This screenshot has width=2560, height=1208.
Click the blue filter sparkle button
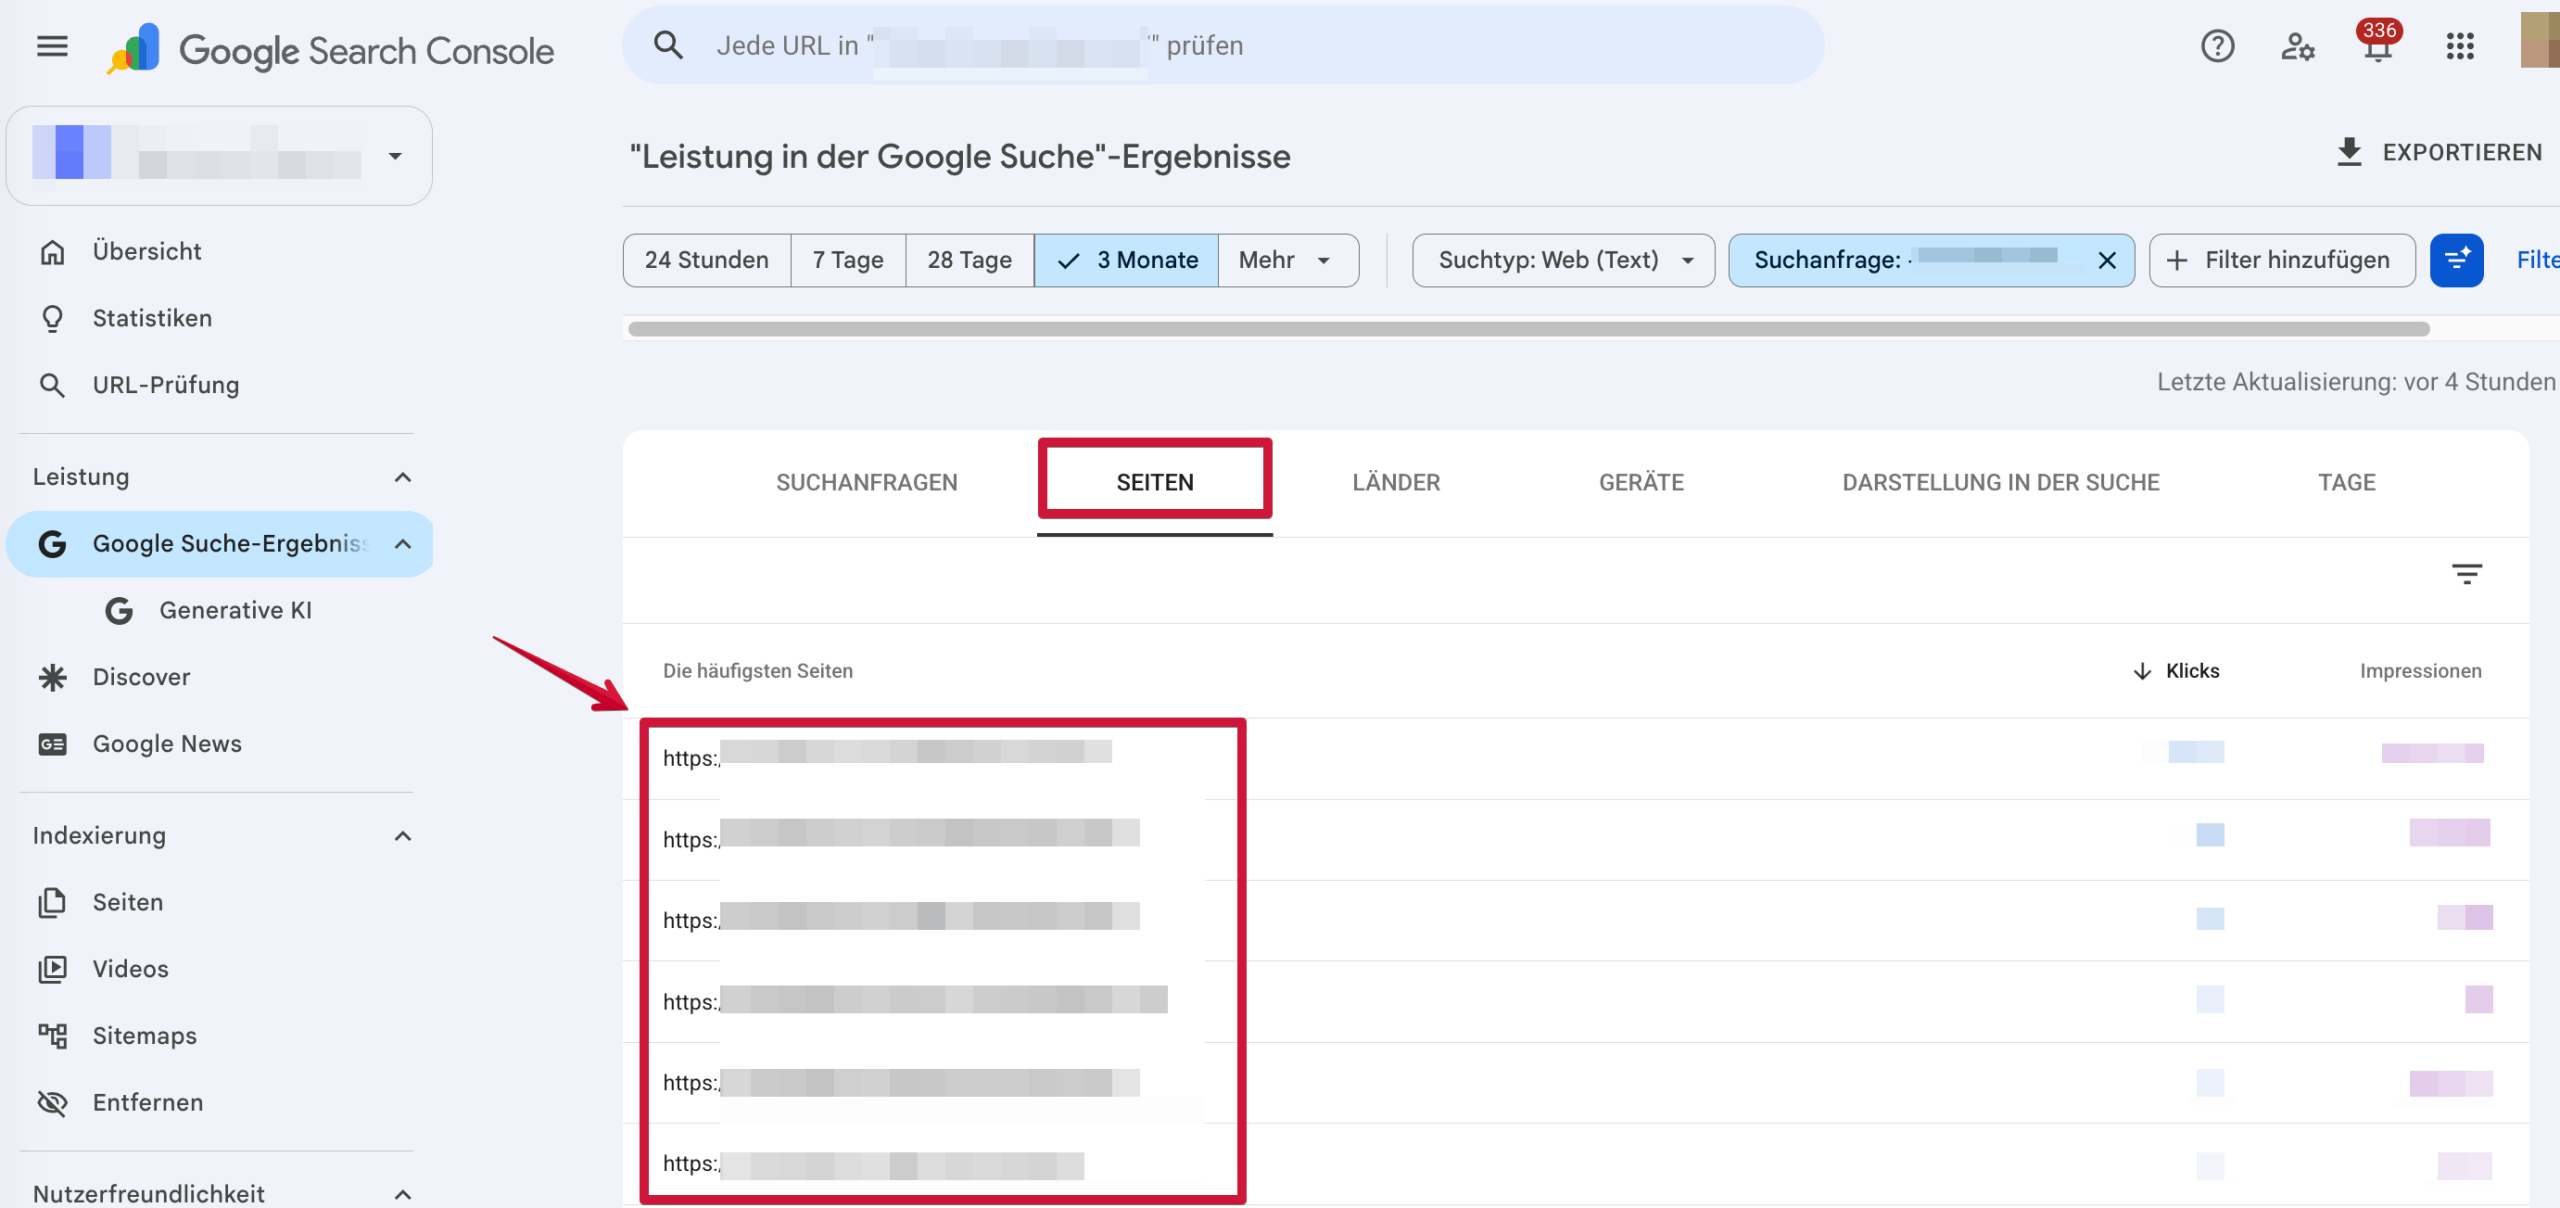pyautogui.click(x=2457, y=260)
